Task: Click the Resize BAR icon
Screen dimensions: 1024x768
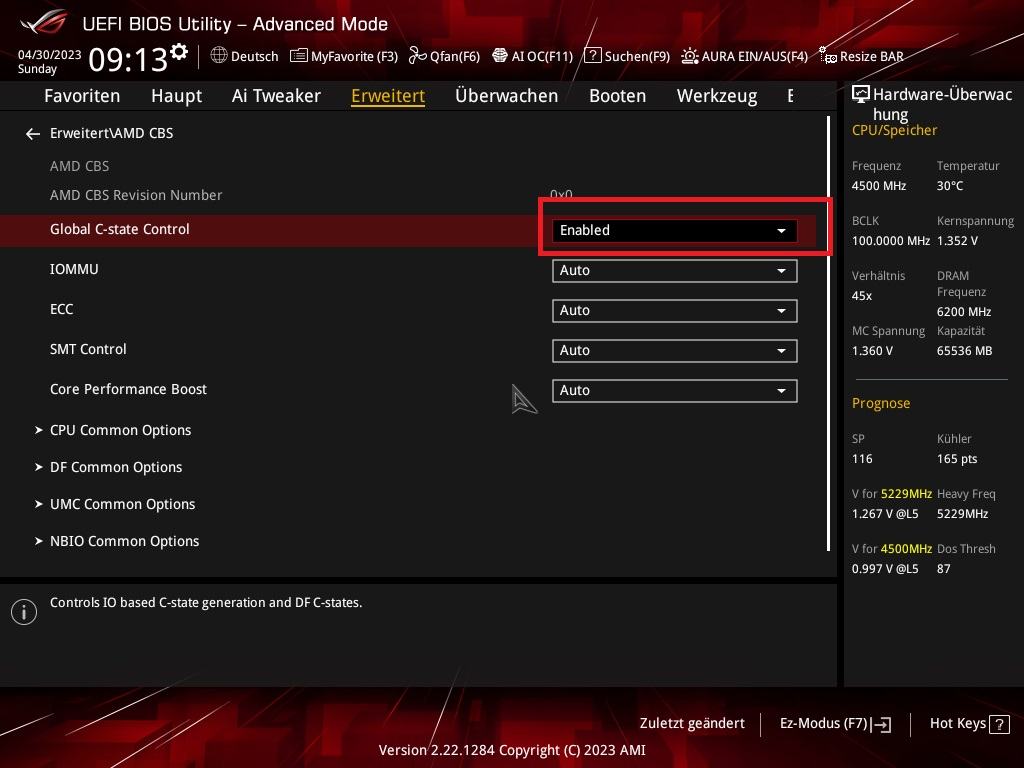Action: tap(827, 56)
